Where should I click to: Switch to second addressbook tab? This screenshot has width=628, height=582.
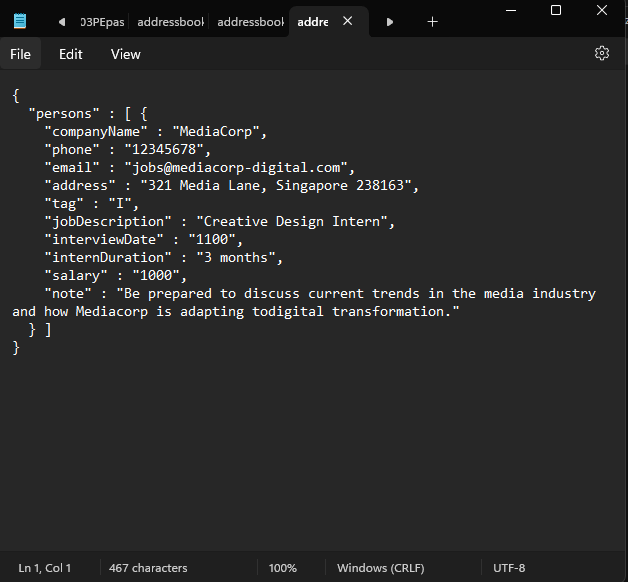point(251,22)
